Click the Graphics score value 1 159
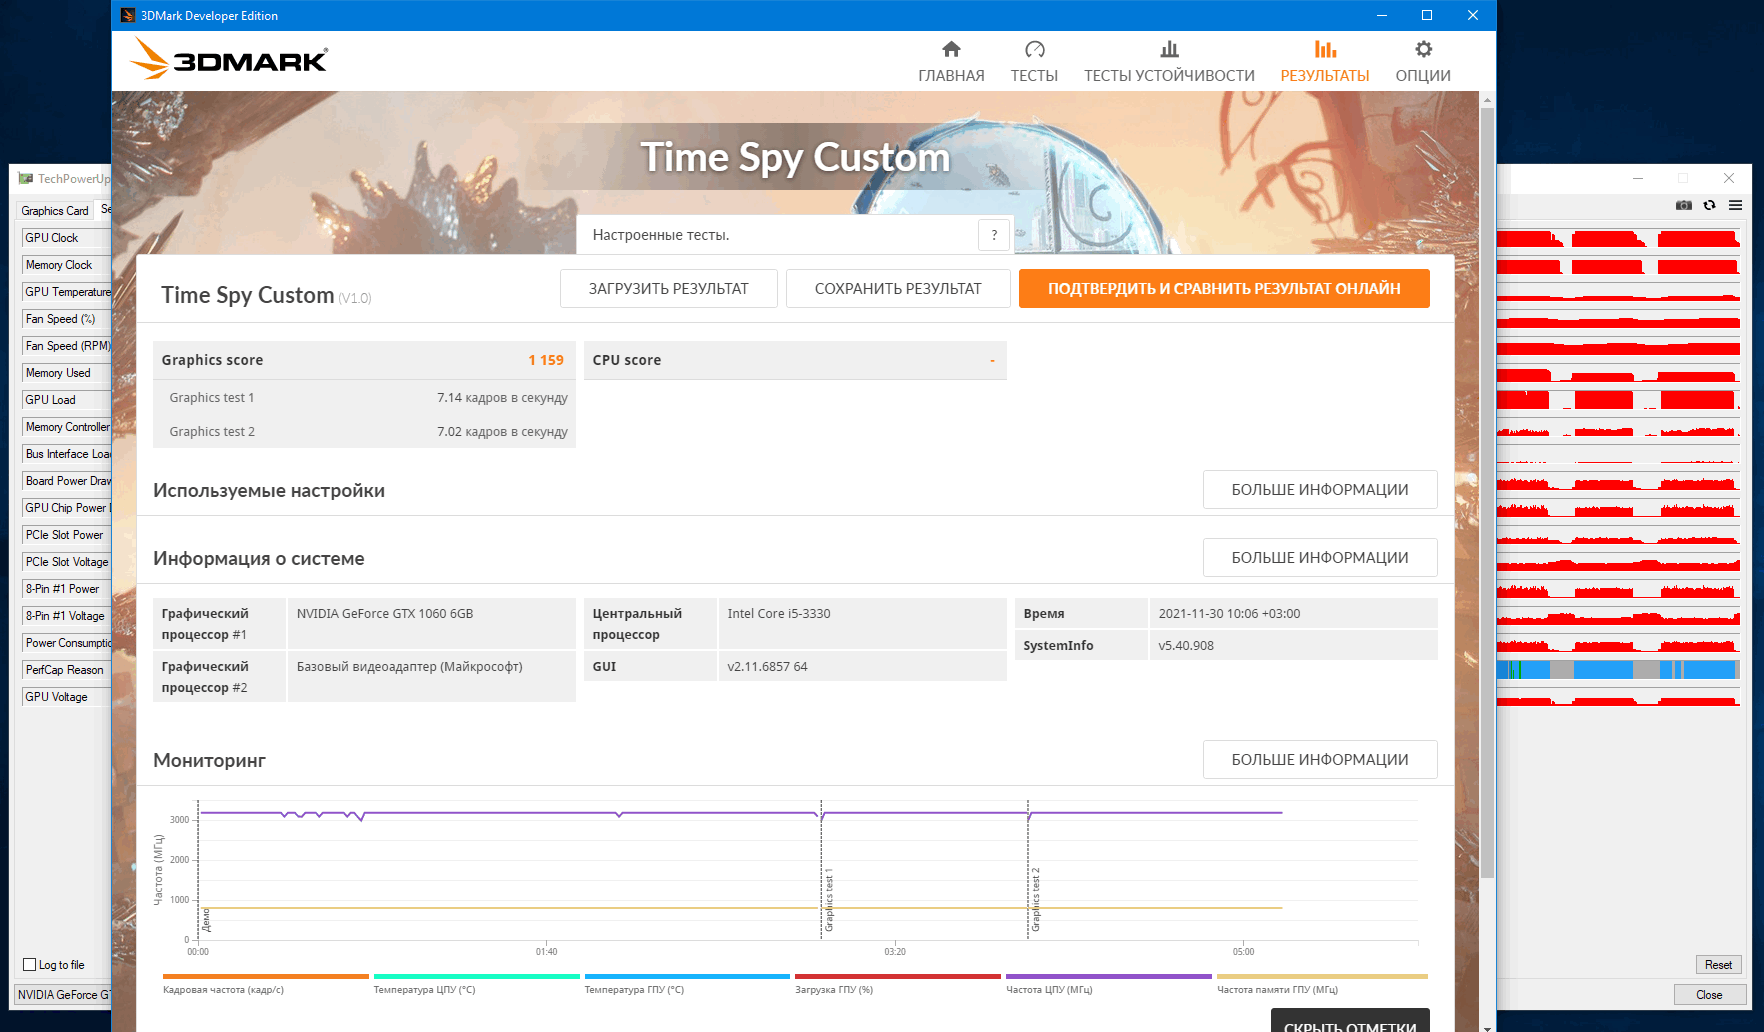This screenshot has width=1764, height=1032. [546, 360]
